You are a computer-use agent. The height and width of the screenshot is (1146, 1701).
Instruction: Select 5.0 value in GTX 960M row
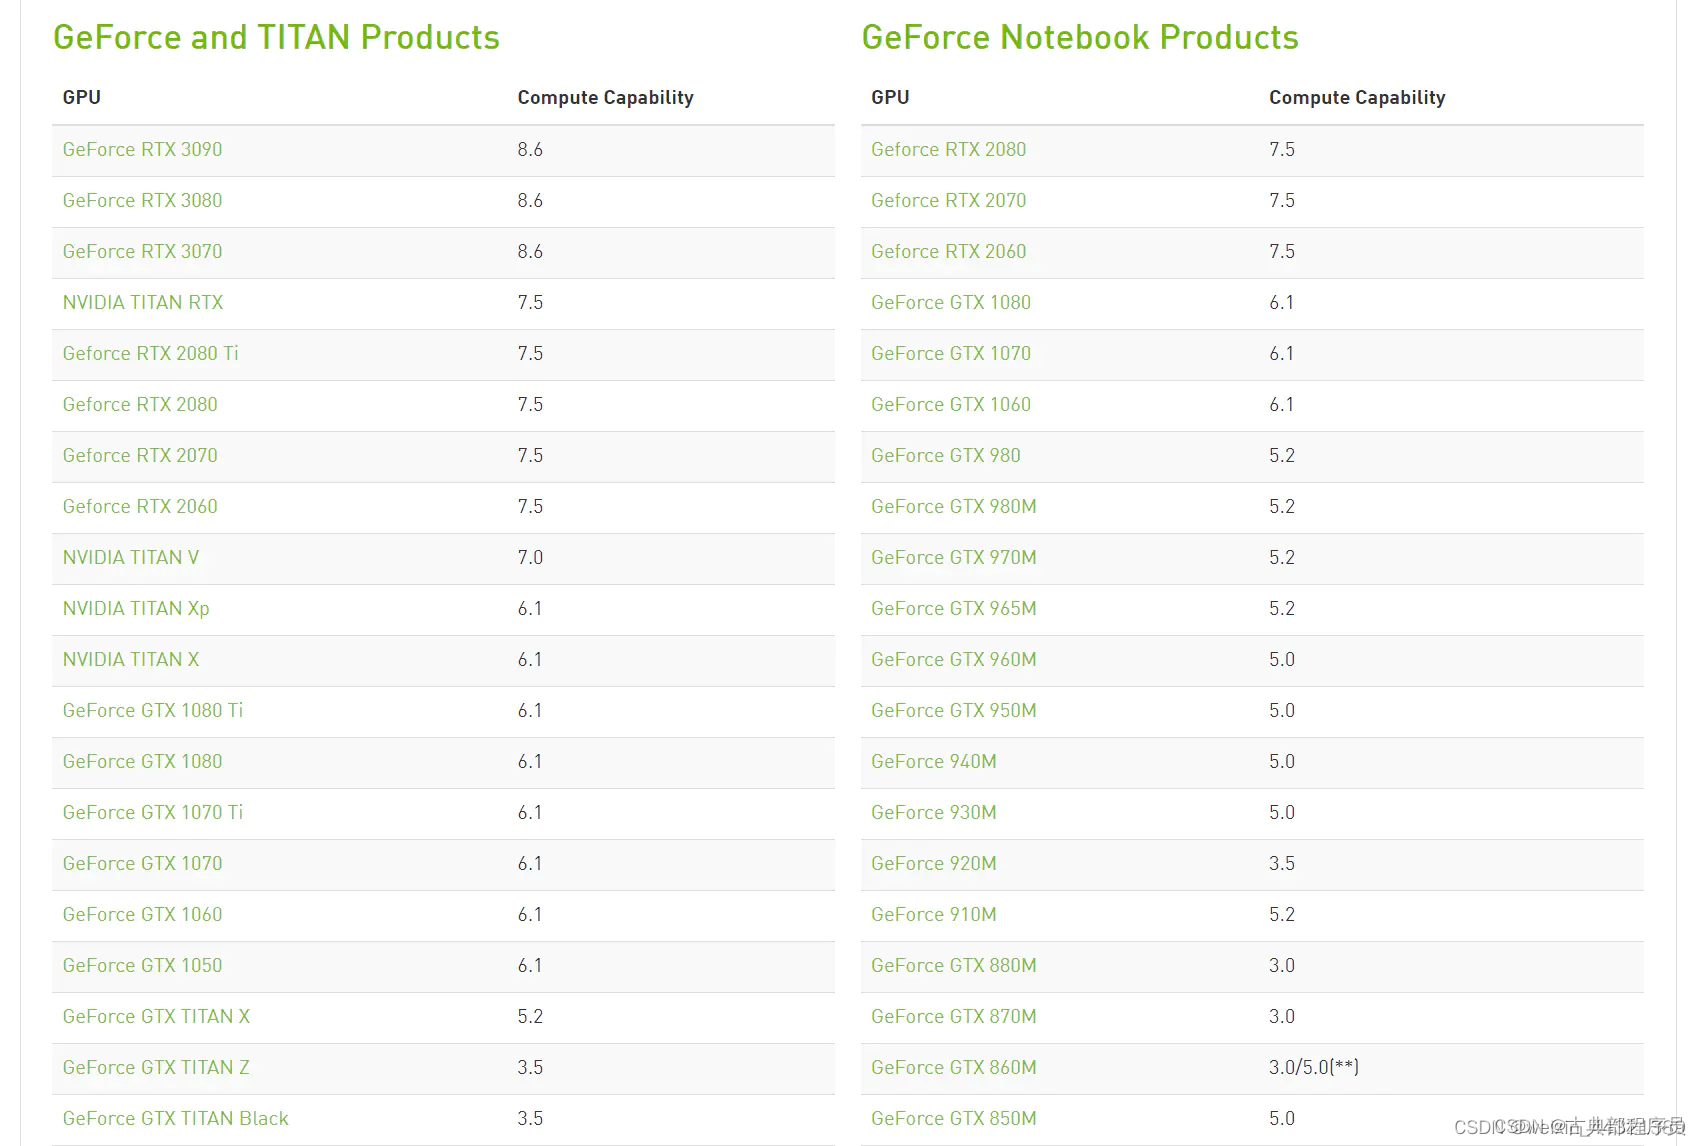(x=1282, y=660)
